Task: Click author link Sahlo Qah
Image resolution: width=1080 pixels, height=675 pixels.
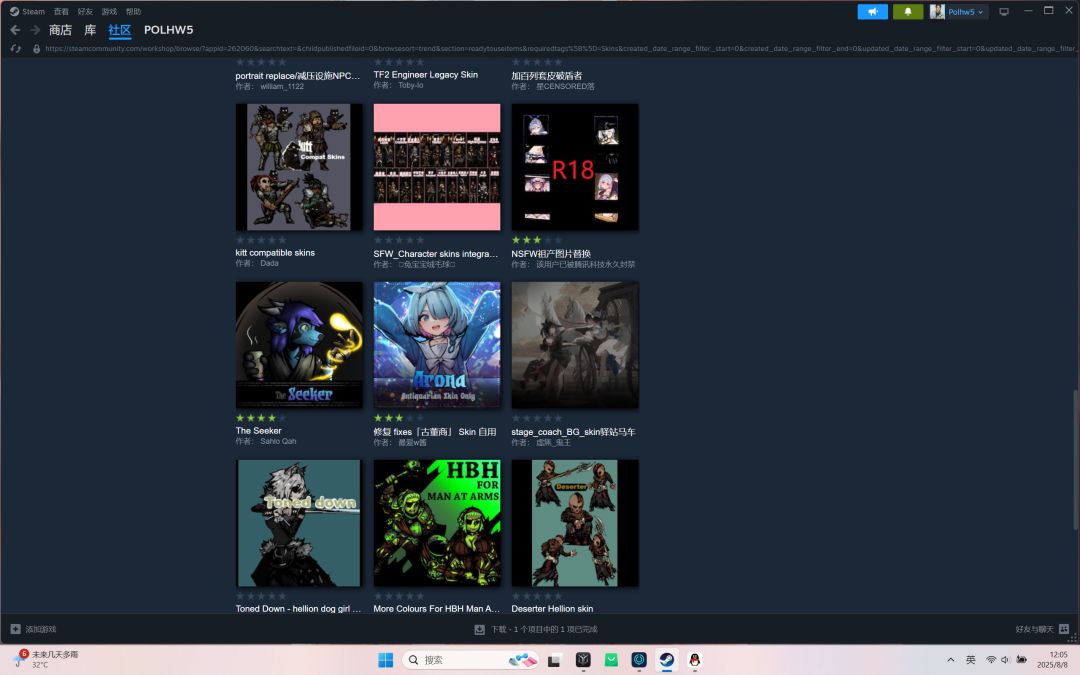Action: 278,441
